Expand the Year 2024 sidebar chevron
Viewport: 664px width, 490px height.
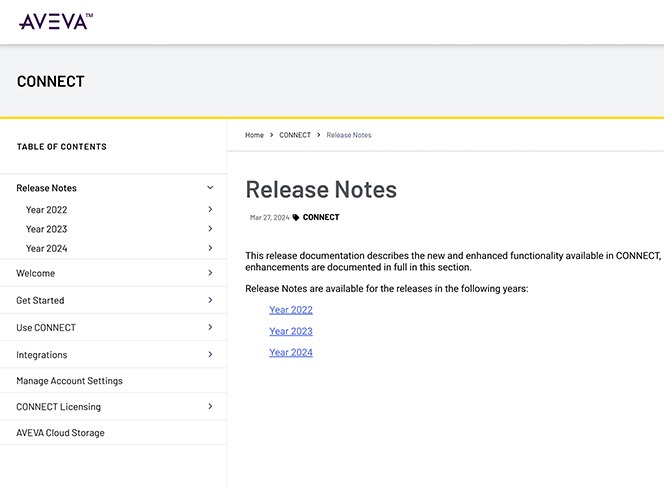(210, 248)
